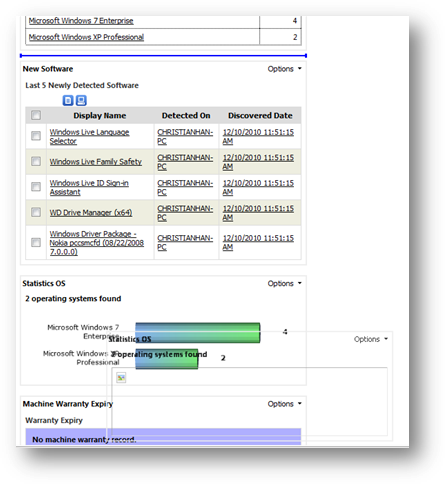Viewport: 445px width, 484px height.
Task: Open discovered date link in Family Safety row
Action: point(258,162)
